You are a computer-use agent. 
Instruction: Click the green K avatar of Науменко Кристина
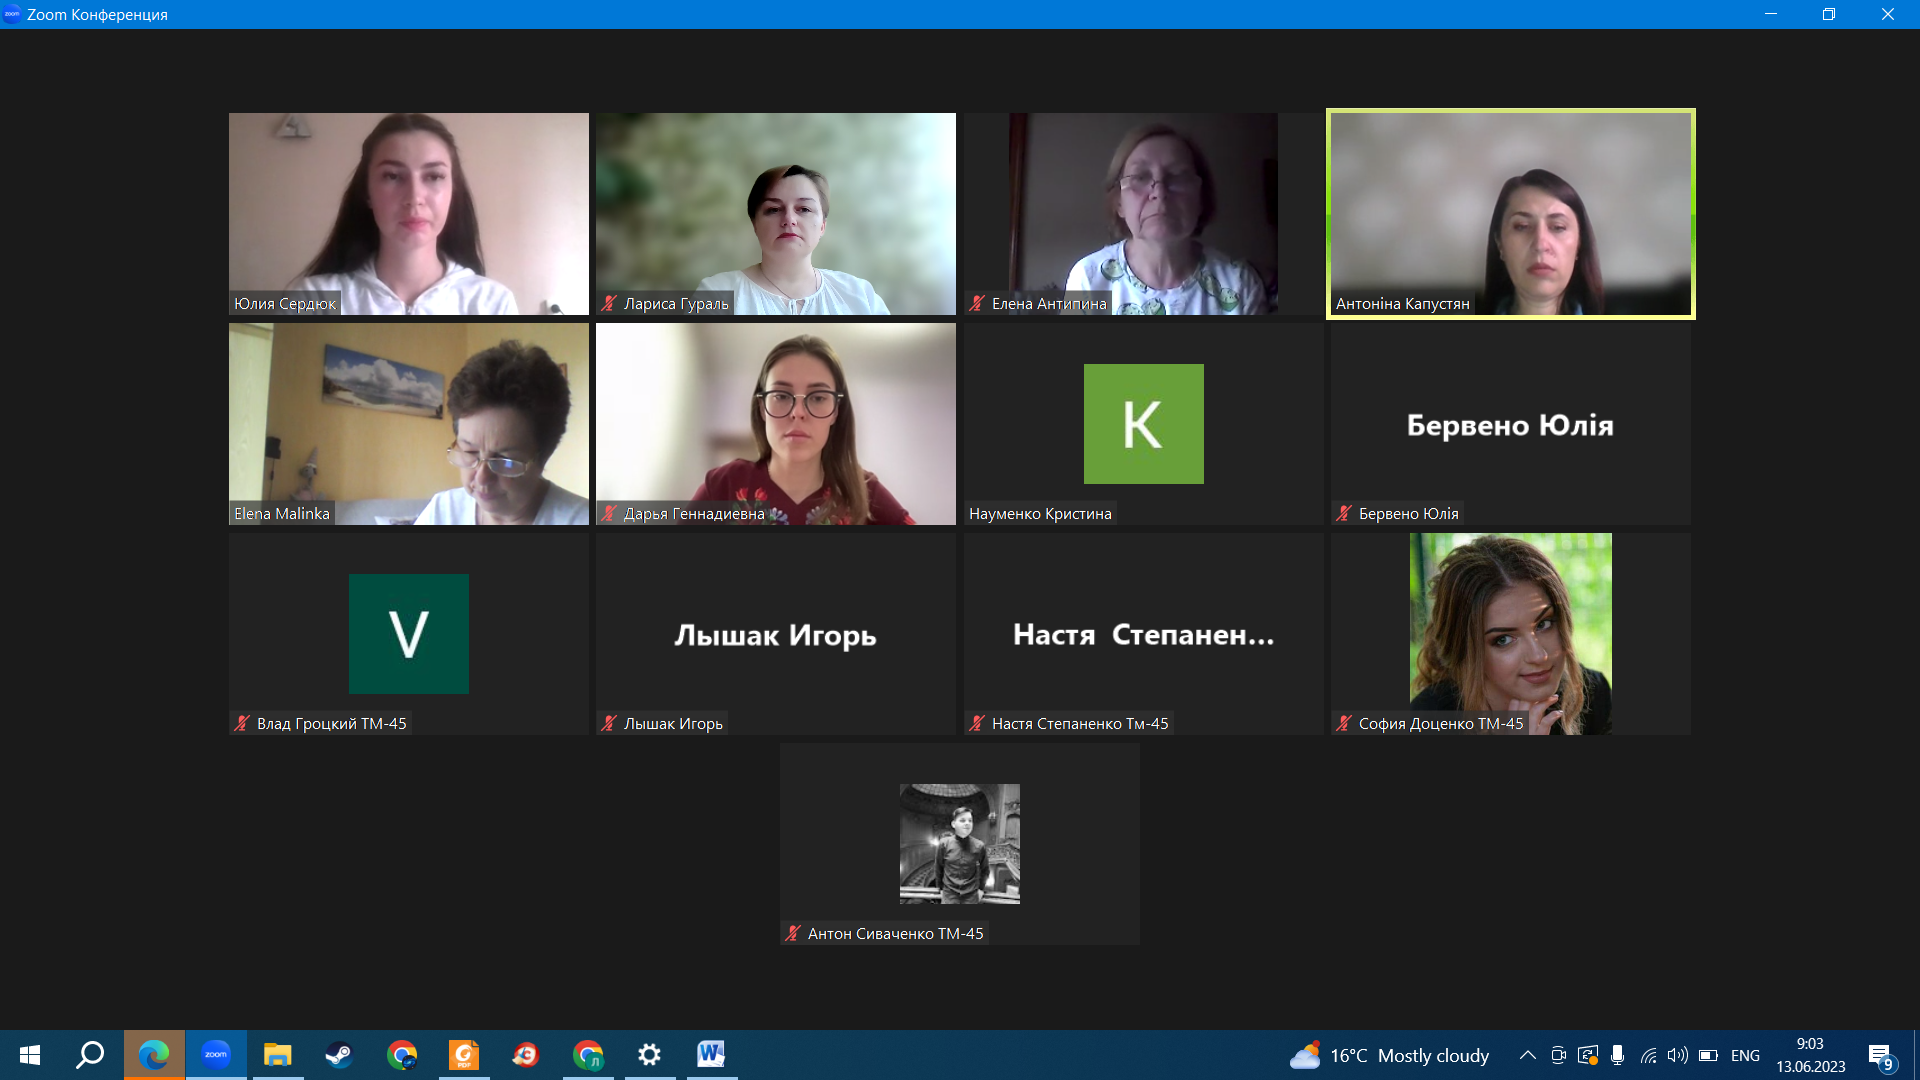(x=1143, y=424)
